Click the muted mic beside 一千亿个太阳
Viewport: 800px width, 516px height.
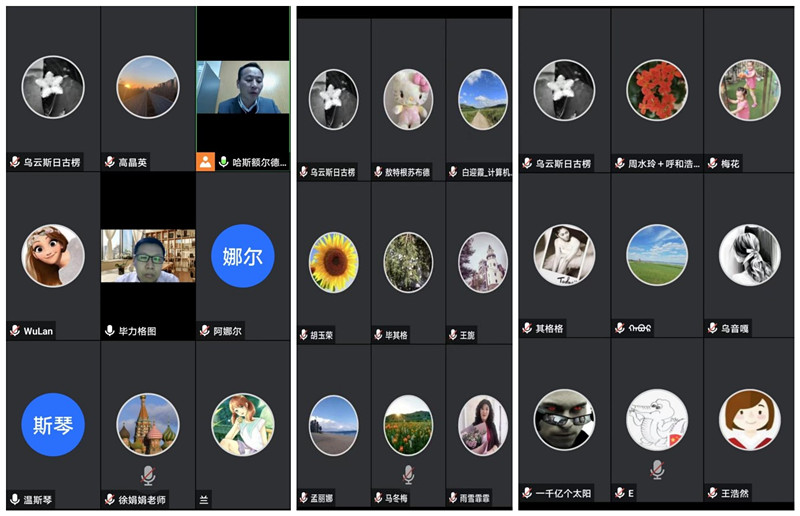click(x=527, y=493)
